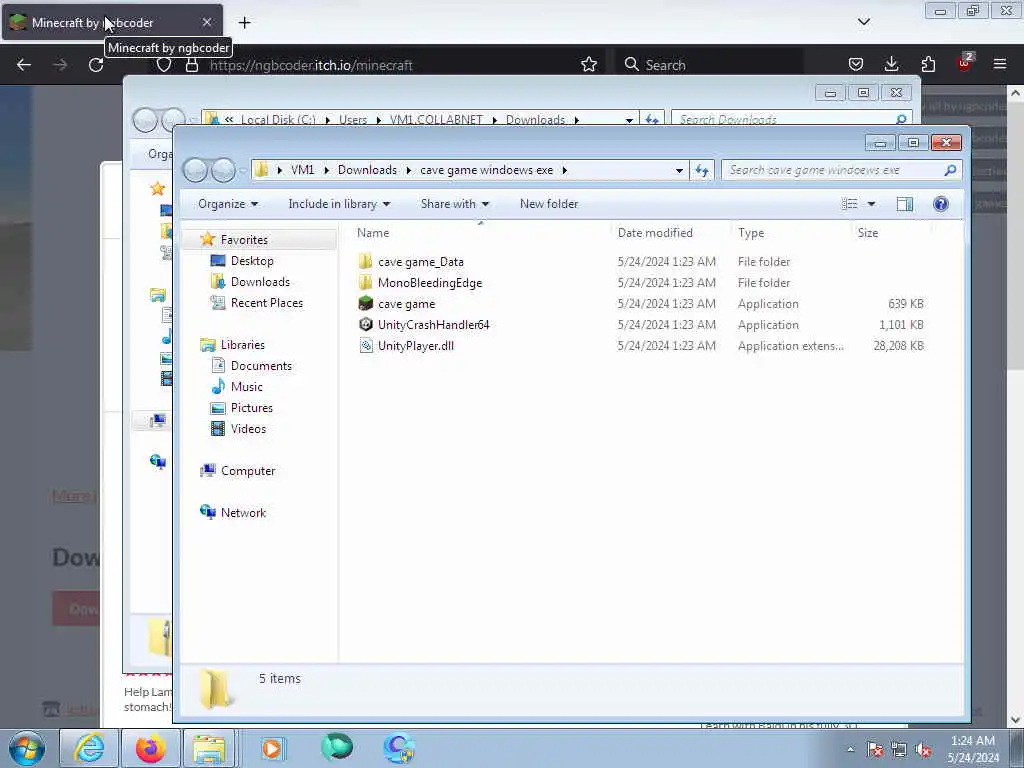Sort by Name column header
The width and height of the screenshot is (1024, 768).
(373, 232)
